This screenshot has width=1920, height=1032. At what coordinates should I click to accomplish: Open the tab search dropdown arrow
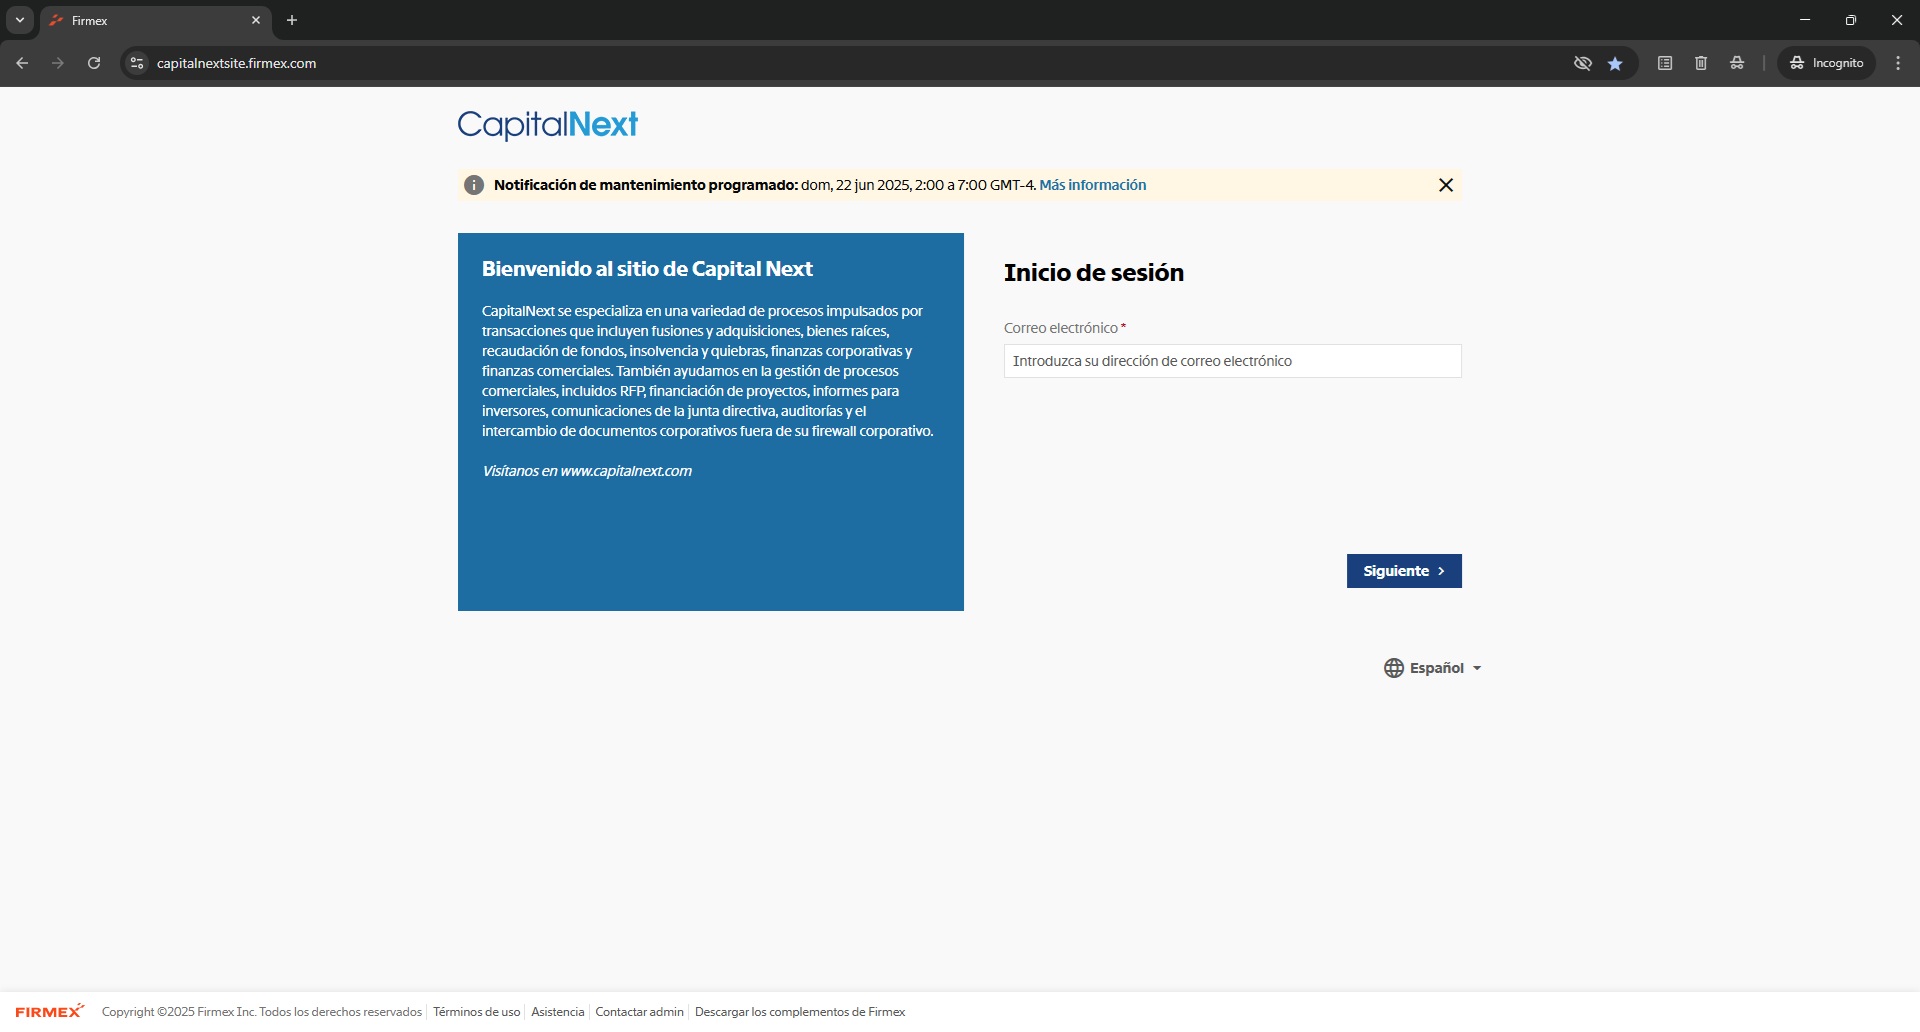[20, 20]
